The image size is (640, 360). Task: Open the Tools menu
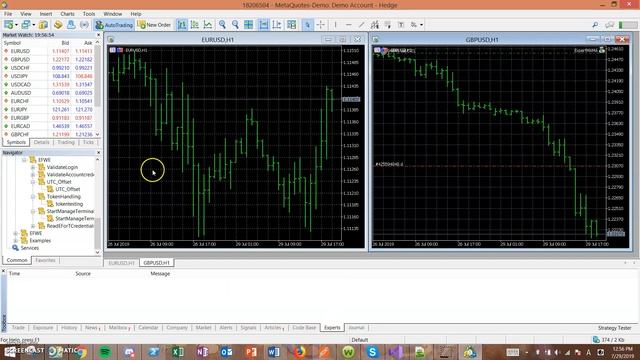tap(89, 14)
